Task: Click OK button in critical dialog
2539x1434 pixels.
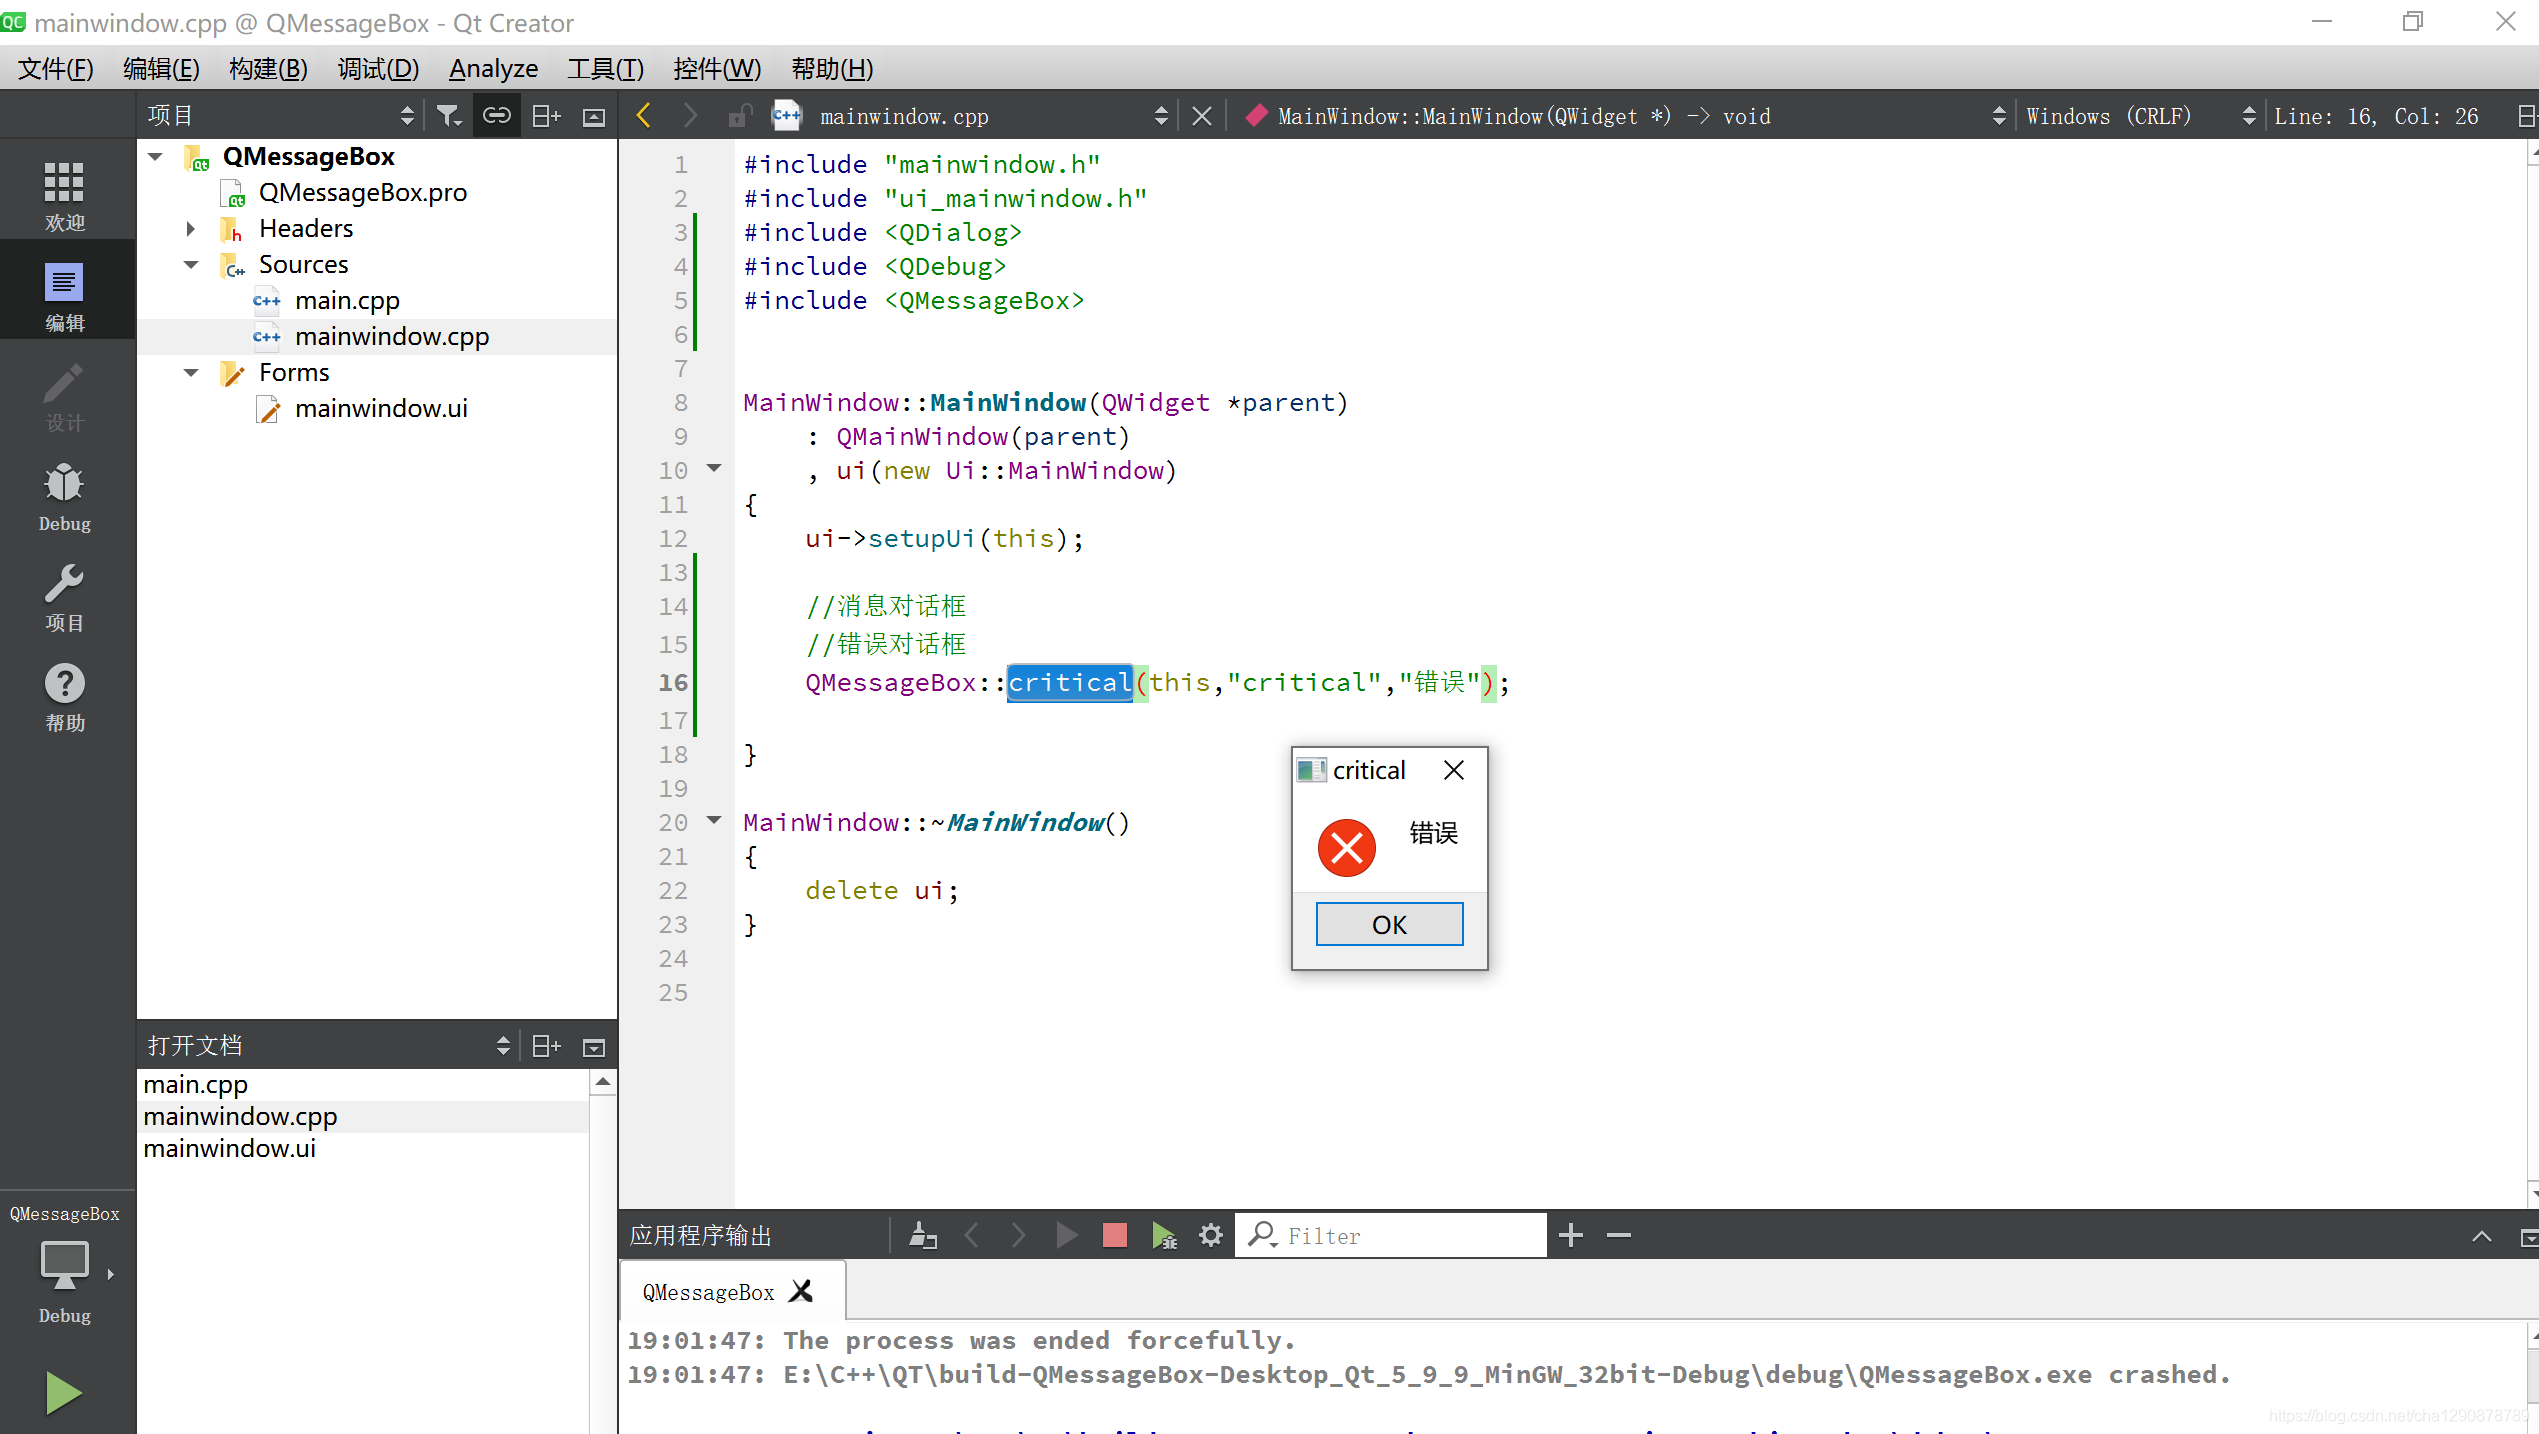Action: click(1390, 925)
